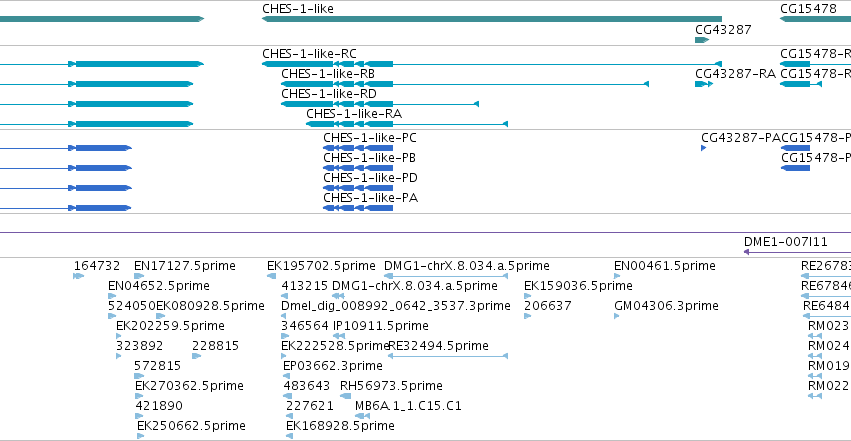
Task: Select the DME1-007I11 clone feature
Action: (797, 252)
